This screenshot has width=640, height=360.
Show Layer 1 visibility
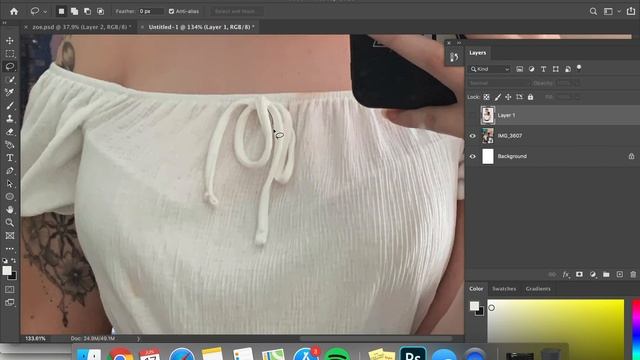[x=473, y=116]
